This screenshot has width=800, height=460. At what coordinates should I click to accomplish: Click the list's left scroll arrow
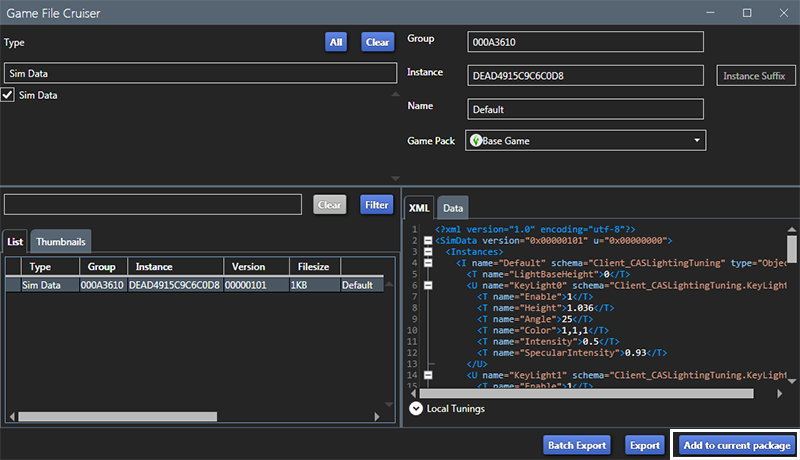10,417
